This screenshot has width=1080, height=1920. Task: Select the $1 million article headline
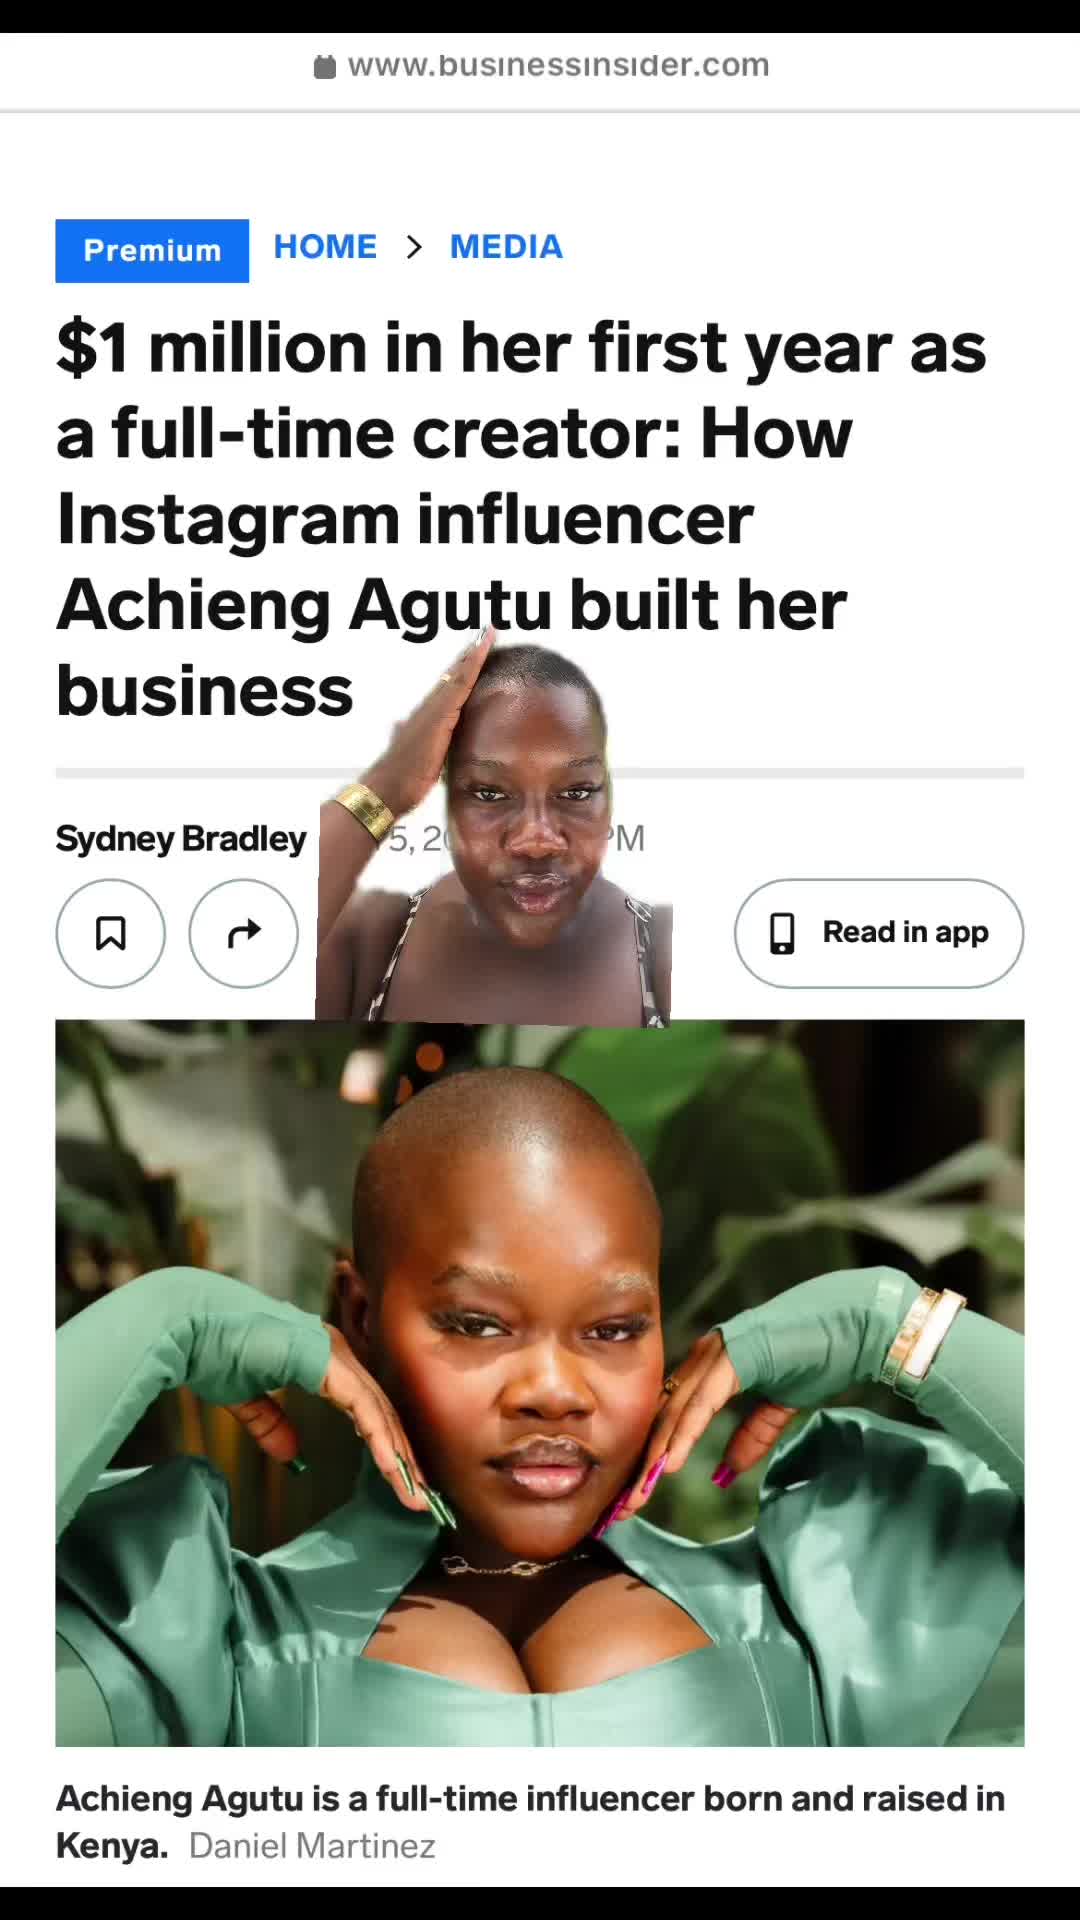pyautogui.click(x=521, y=520)
